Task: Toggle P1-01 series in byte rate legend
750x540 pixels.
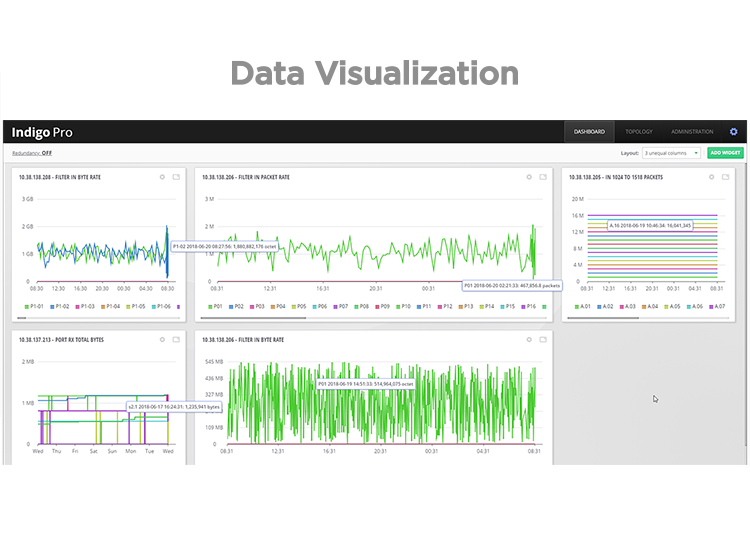Action: [34, 307]
